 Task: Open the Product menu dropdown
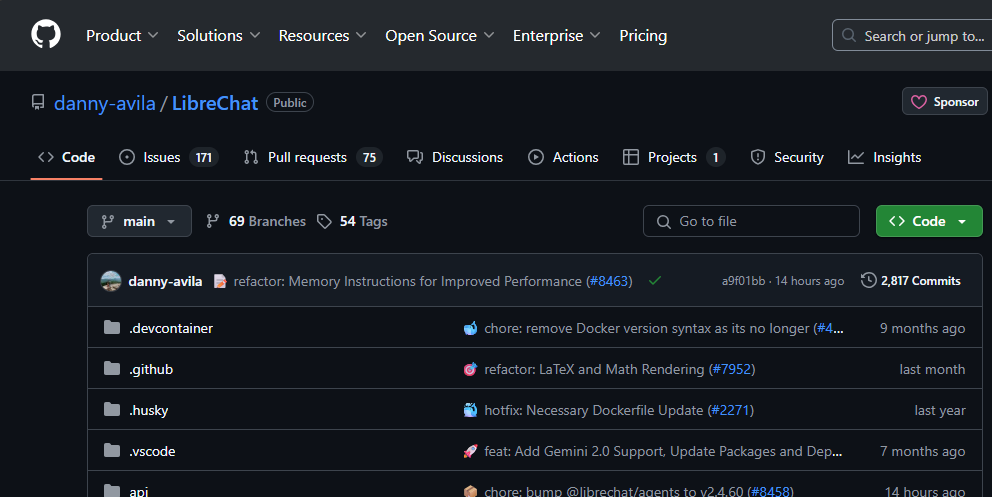point(121,35)
